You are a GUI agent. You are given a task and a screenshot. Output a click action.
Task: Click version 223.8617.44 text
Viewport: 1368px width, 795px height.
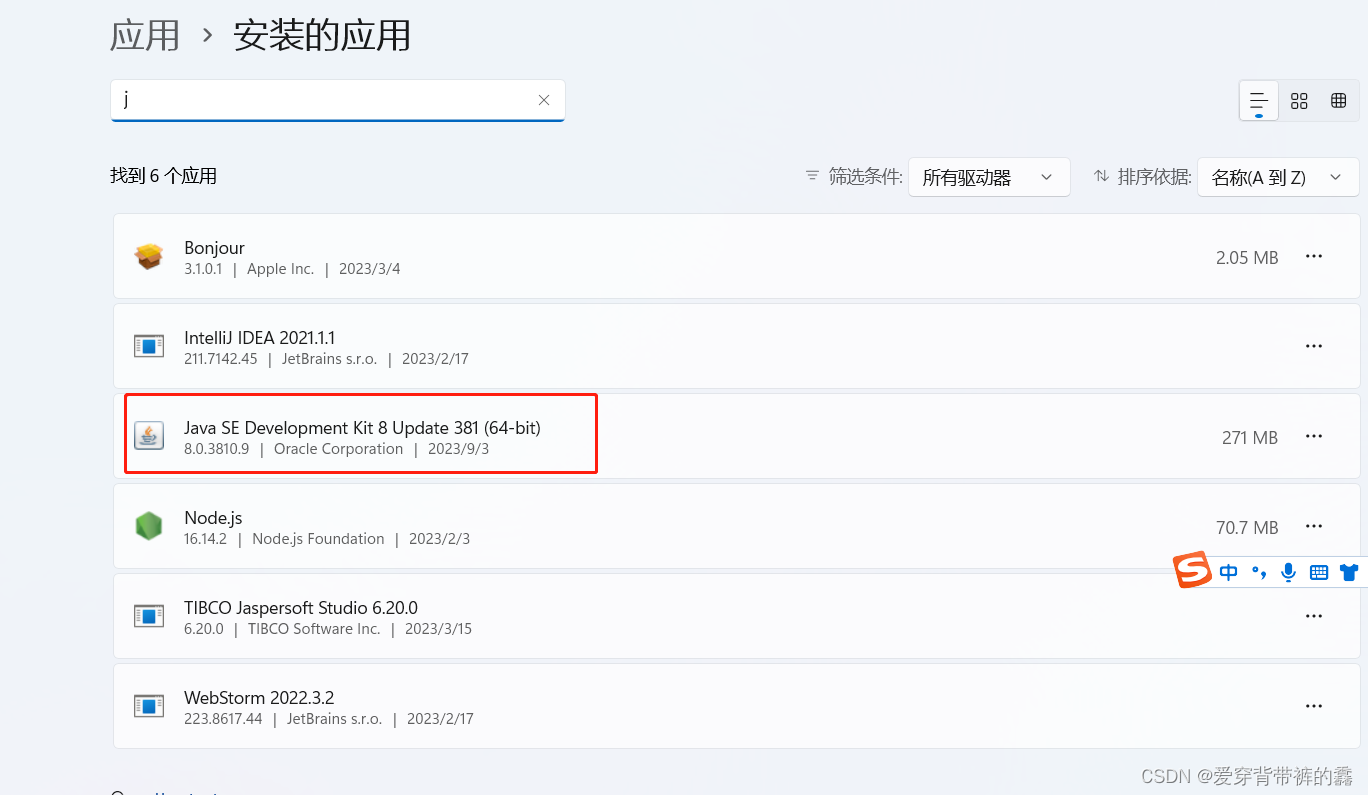click(223, 719)
